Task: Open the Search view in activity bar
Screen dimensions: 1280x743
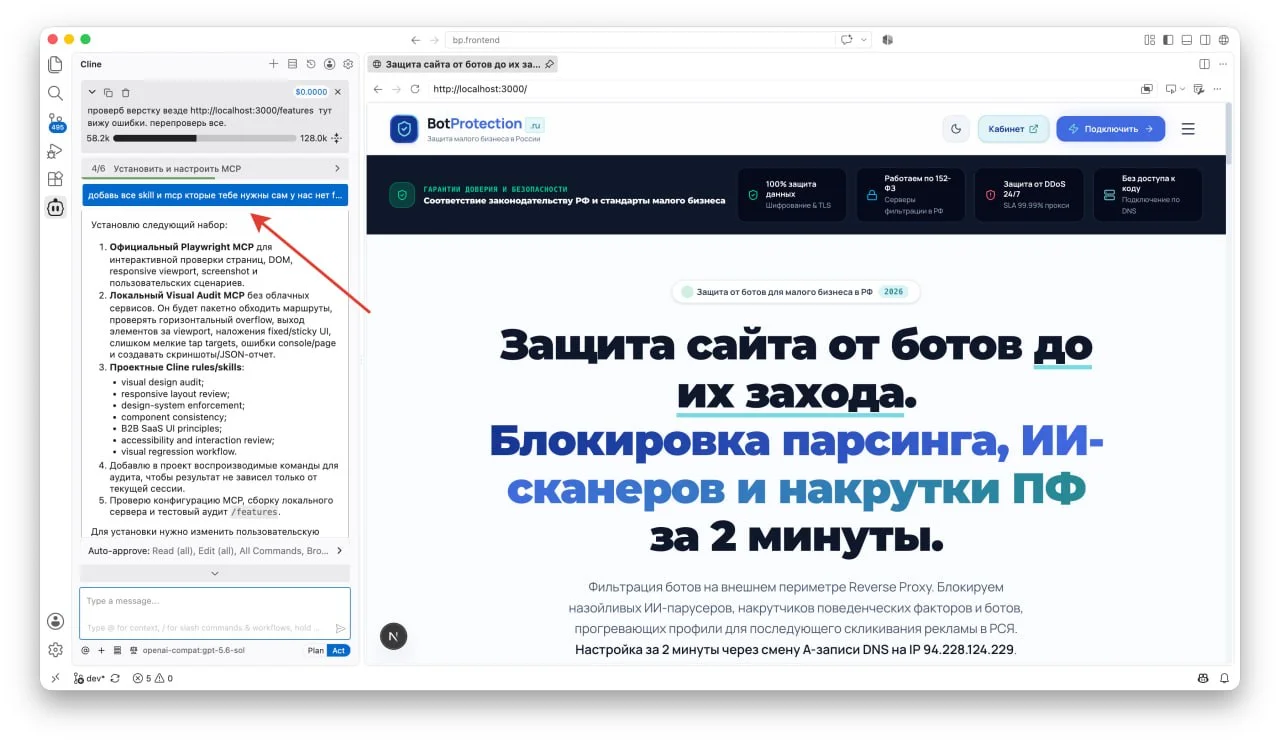Action: (x=56, y=93)
